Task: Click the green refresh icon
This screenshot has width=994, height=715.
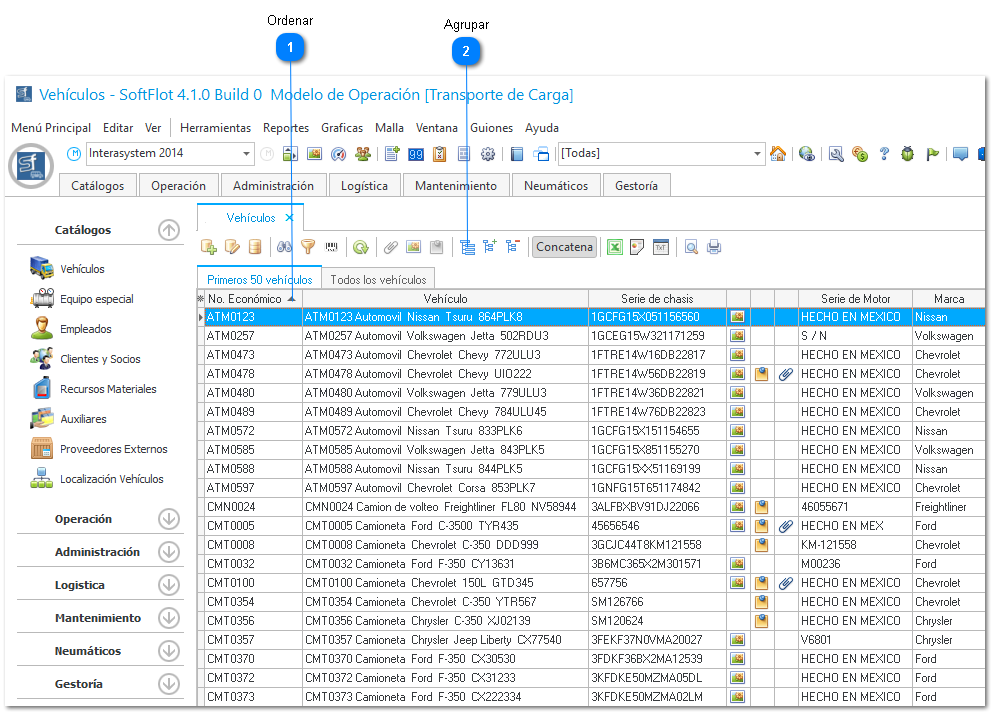Action: 360,247
